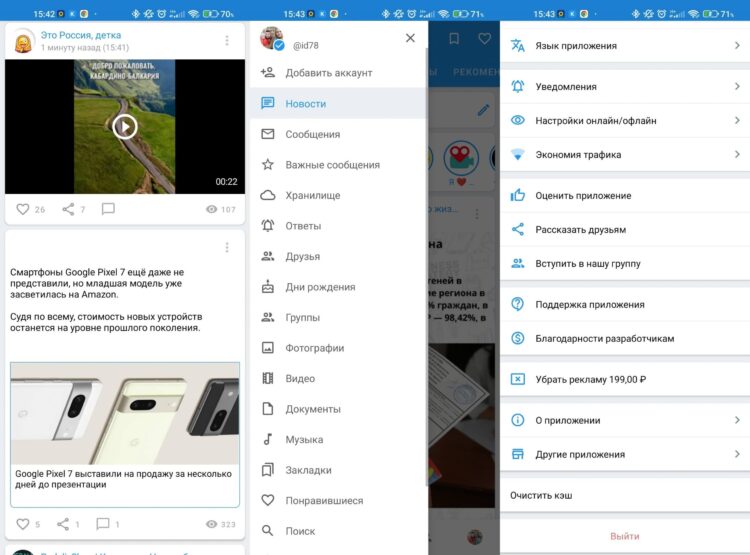Like the Это Россия, детка post
The width and height of the screenshot is (750, 555).
[x=23, y=209]
